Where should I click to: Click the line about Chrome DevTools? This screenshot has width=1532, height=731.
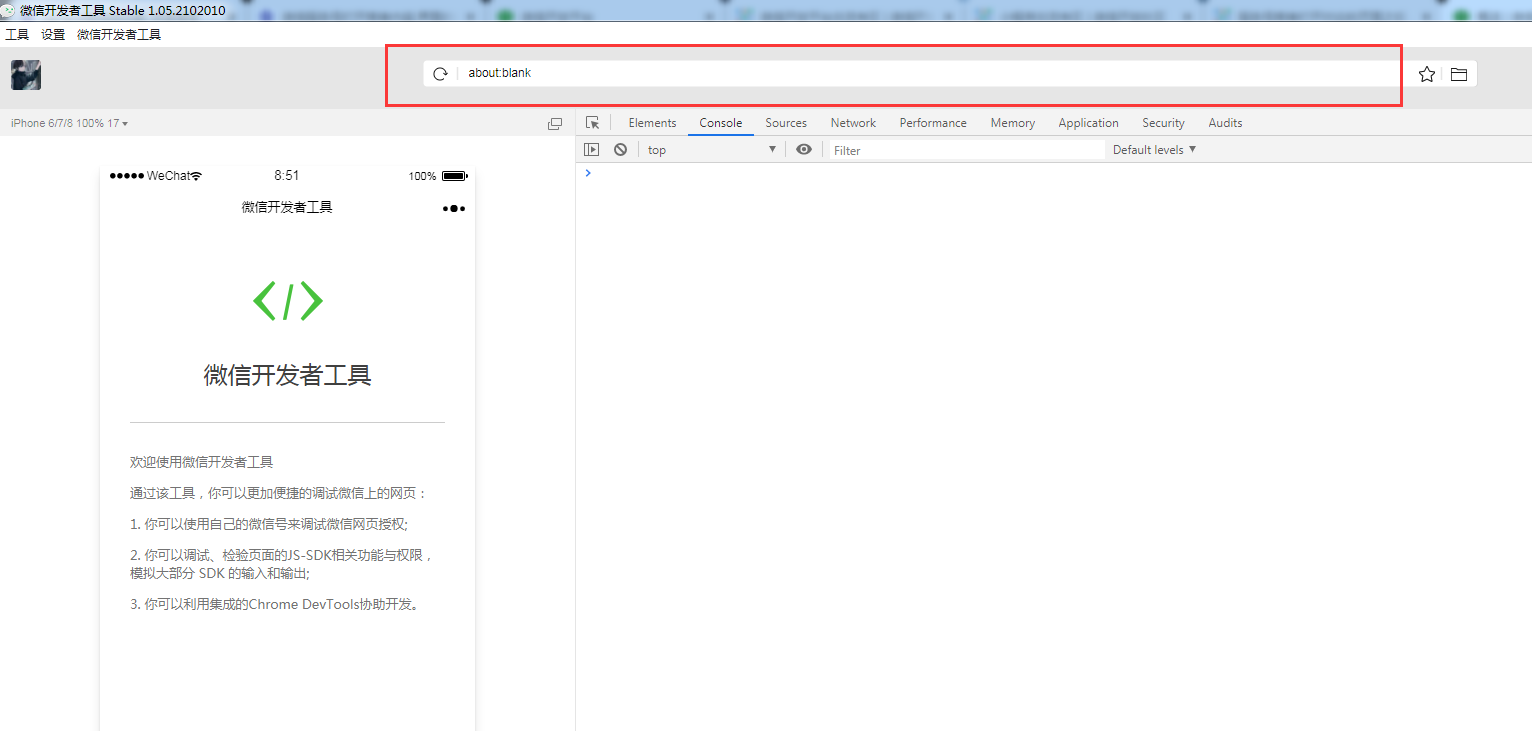(x=276, y=604)
